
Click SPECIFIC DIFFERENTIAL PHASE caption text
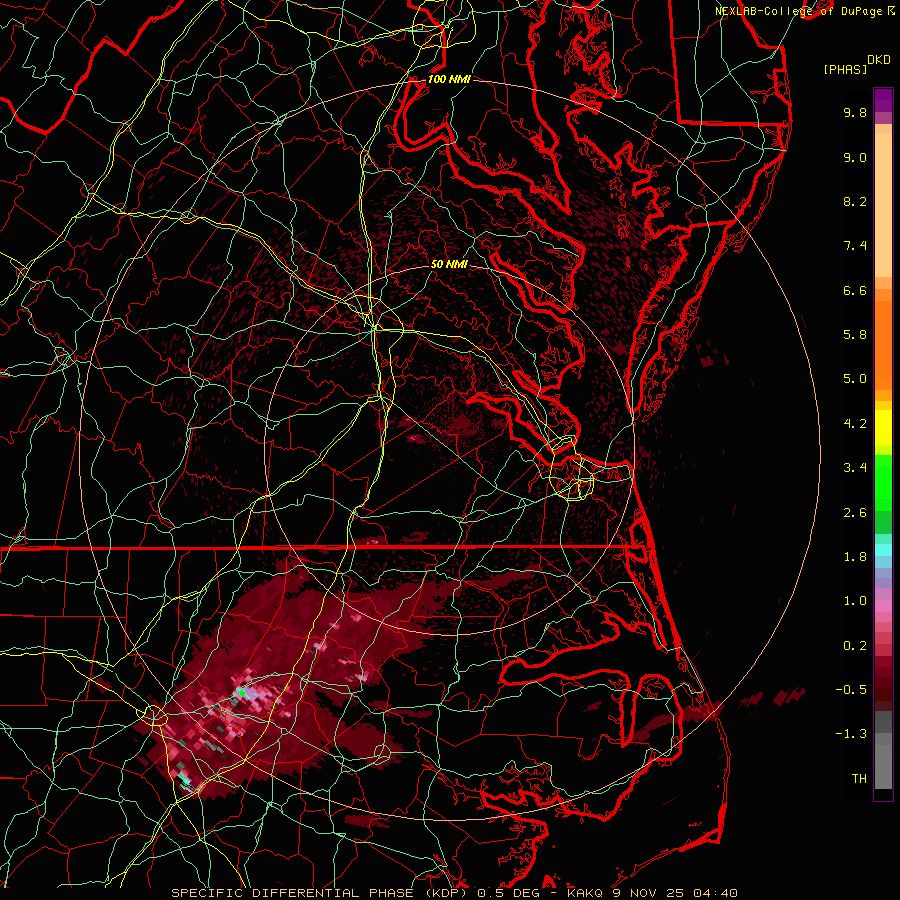[292, 893]
